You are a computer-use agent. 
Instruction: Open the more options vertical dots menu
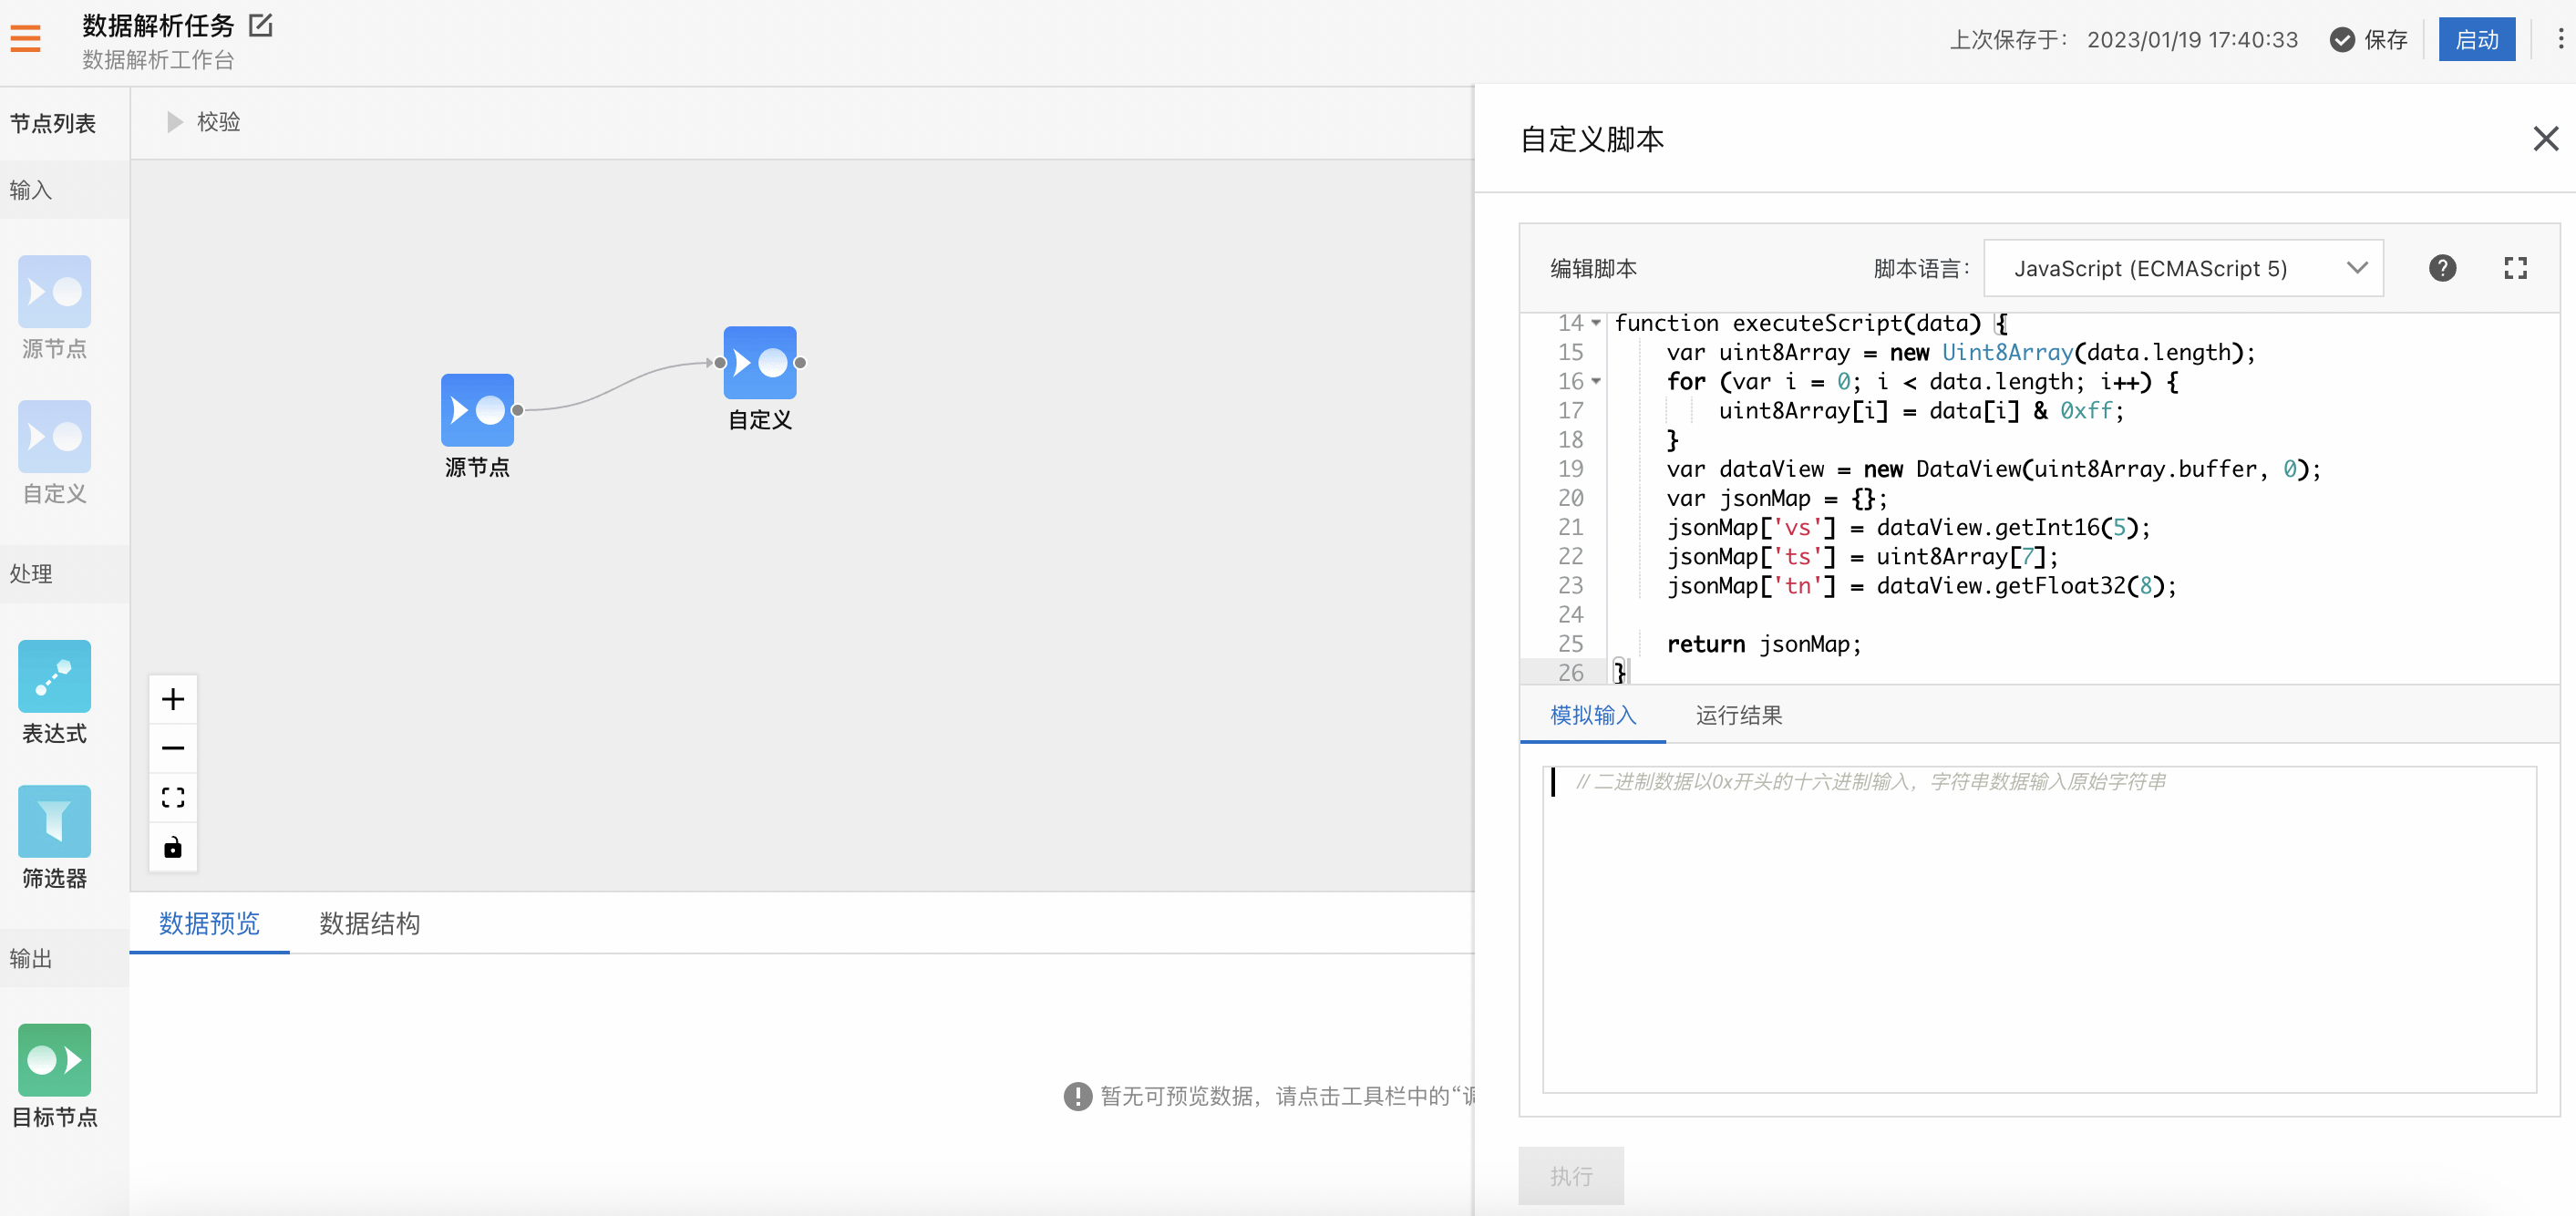[x=2560, y=39]
